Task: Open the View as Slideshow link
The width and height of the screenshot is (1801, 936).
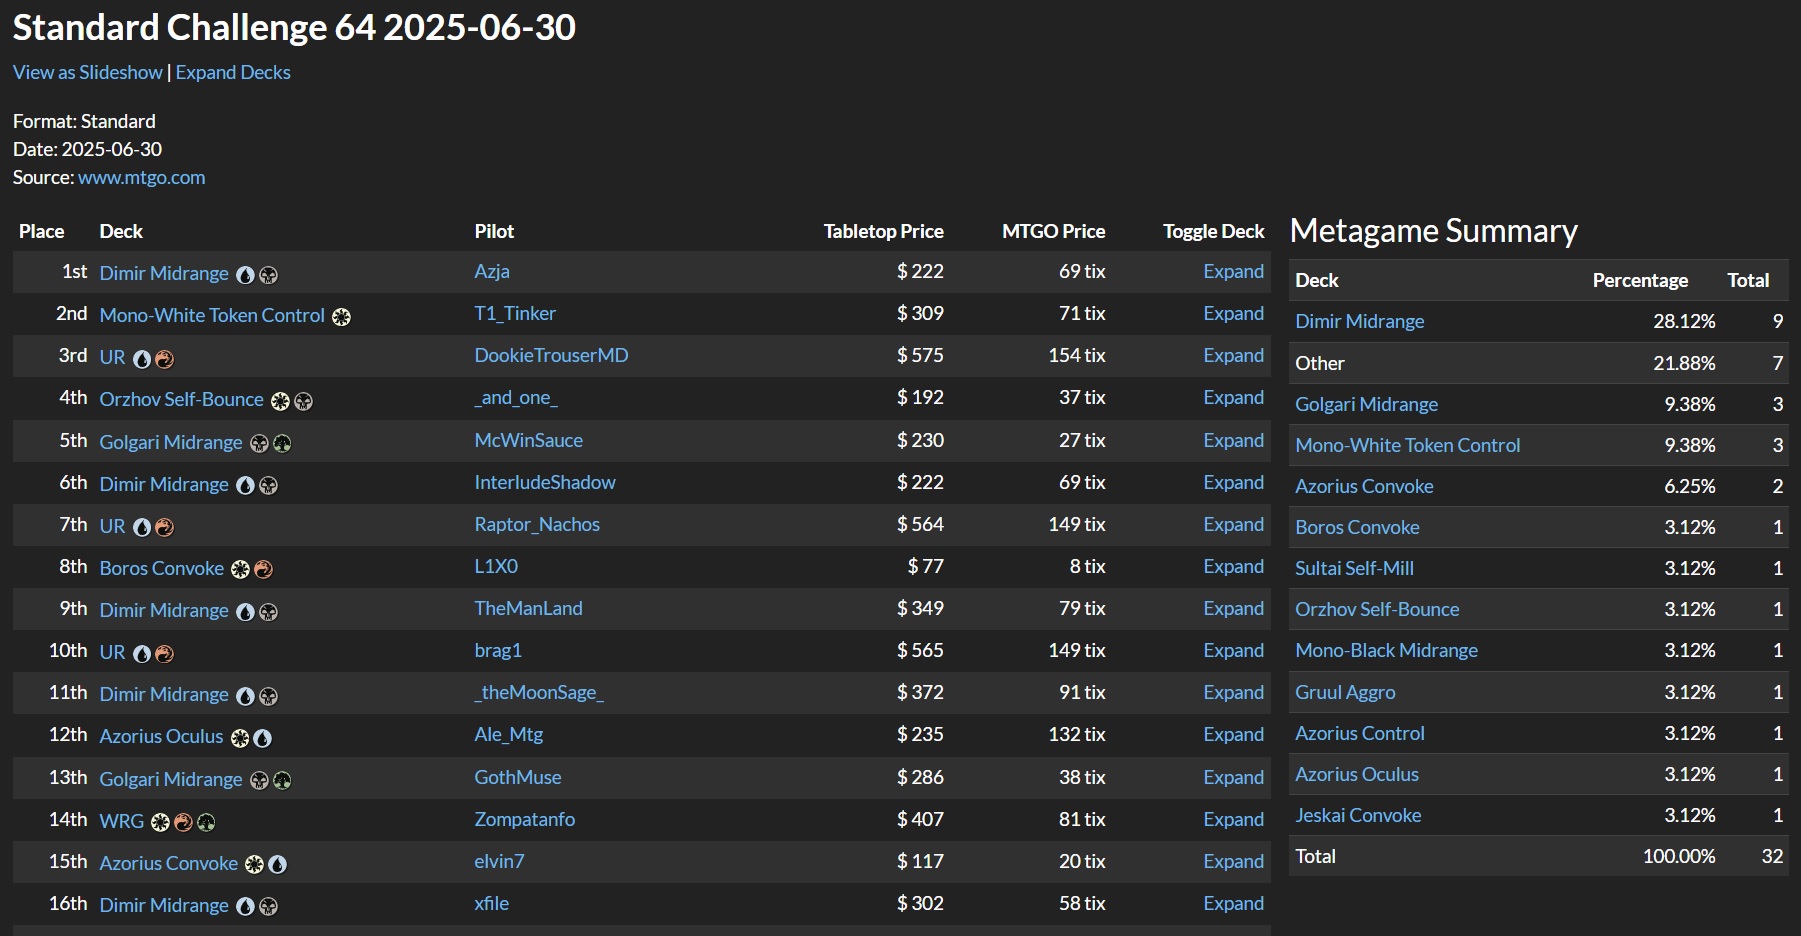Action: pyautogui.click(x=88, y=72)
